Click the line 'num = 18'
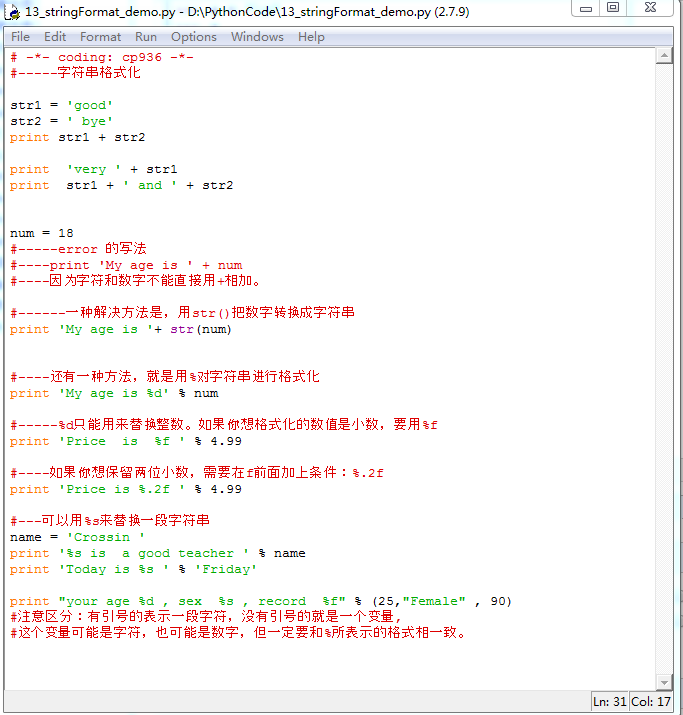This screenshot has height=715, width=683. click(41, 233)
